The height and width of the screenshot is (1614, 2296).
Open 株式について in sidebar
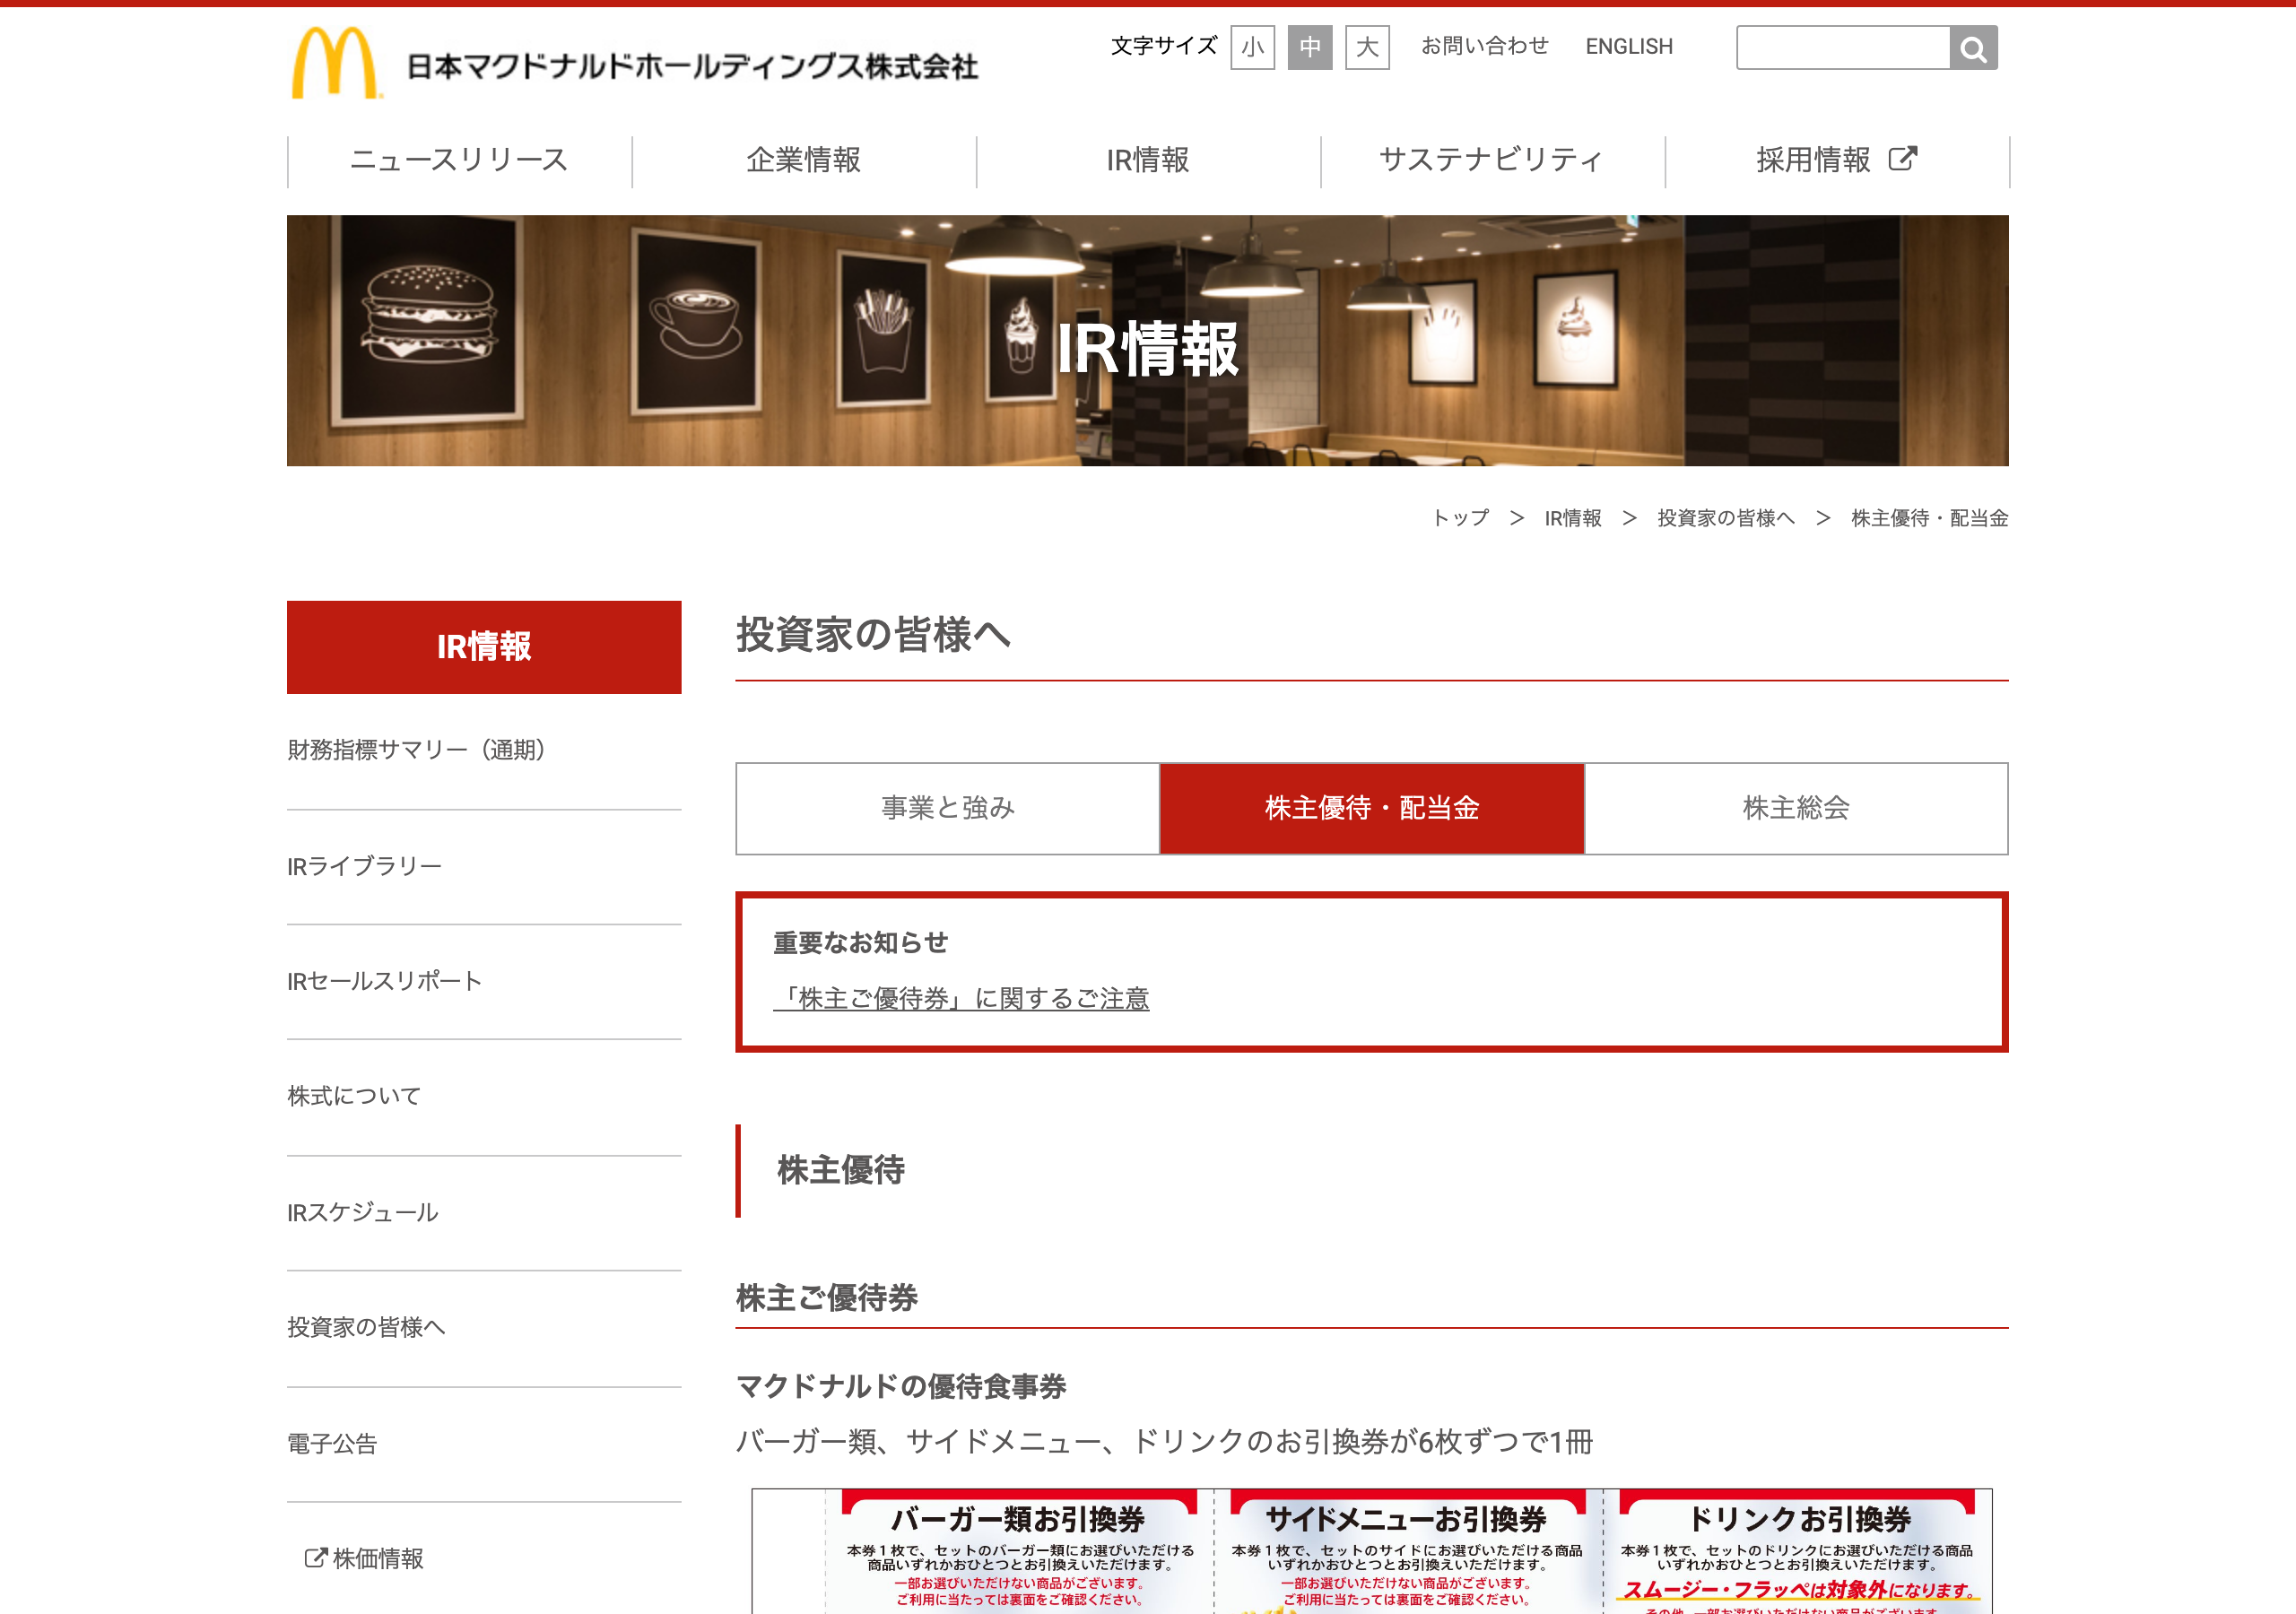click(484, 1097)
